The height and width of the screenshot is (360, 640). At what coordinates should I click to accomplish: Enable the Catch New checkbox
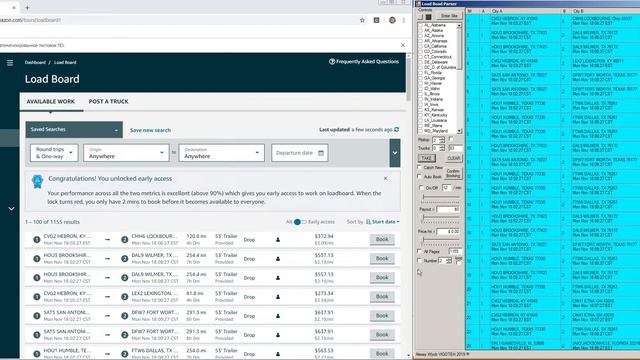(x=420, y=167)
